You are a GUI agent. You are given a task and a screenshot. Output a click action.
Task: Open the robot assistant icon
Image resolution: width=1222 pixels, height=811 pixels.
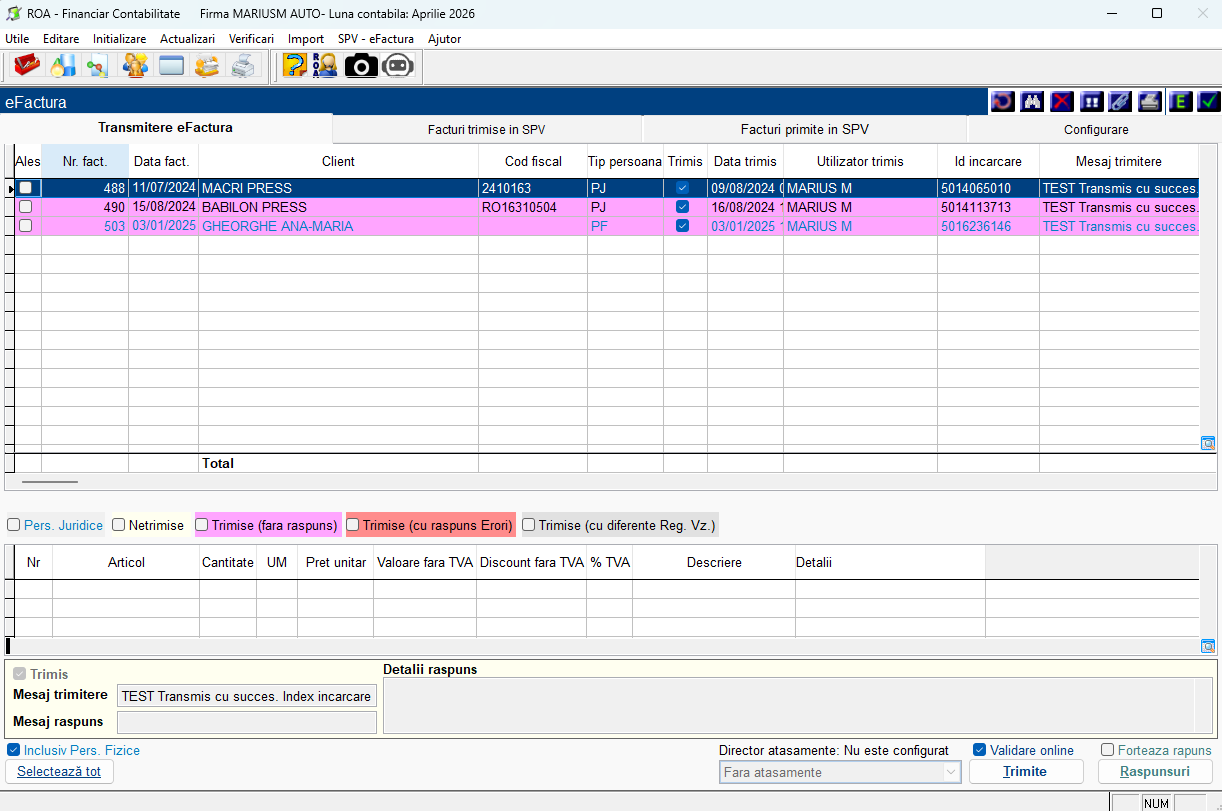click(398, 66)
